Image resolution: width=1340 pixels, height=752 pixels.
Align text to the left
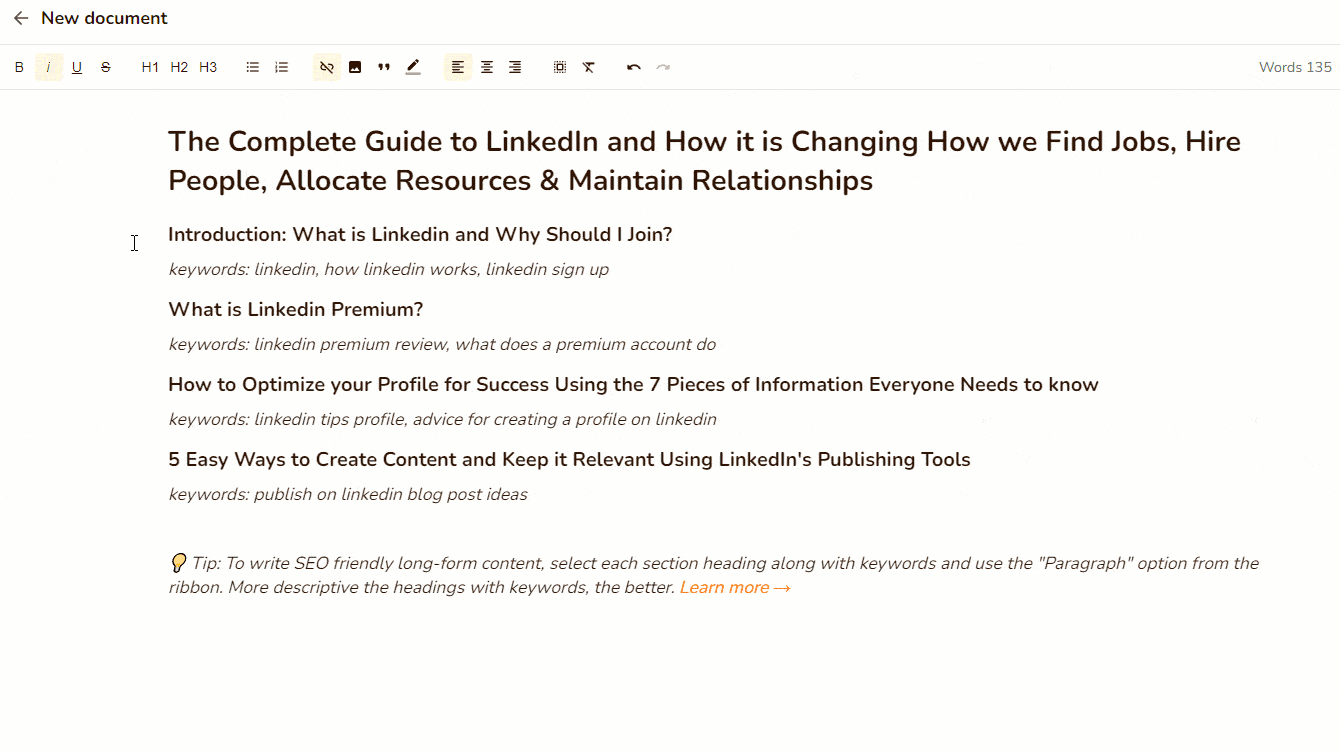(x=458, y=67)
